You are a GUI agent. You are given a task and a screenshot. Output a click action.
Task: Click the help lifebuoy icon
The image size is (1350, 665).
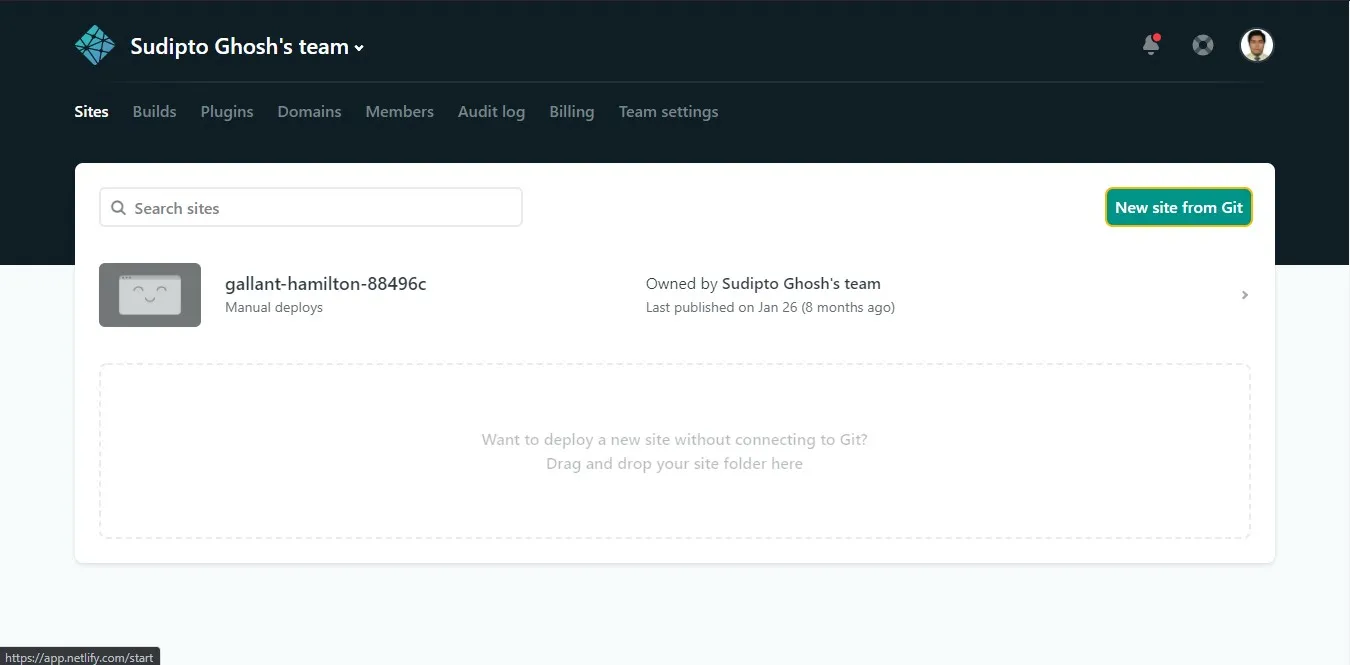1202,44
